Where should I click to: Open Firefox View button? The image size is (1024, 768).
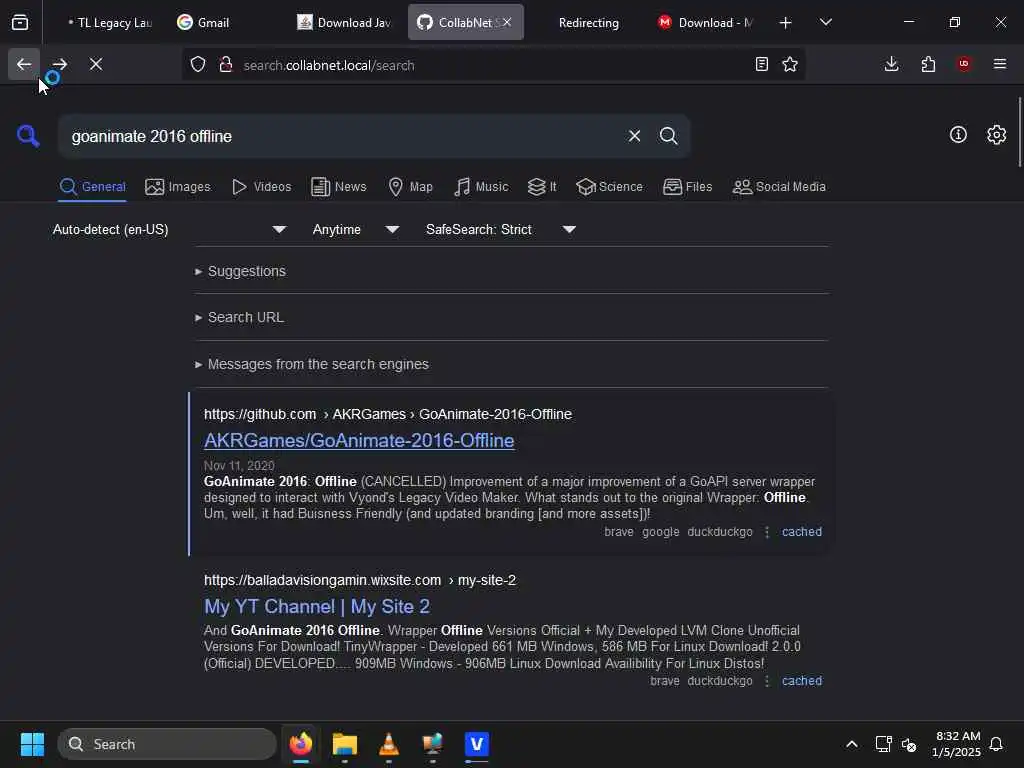[x=20, y=23]
